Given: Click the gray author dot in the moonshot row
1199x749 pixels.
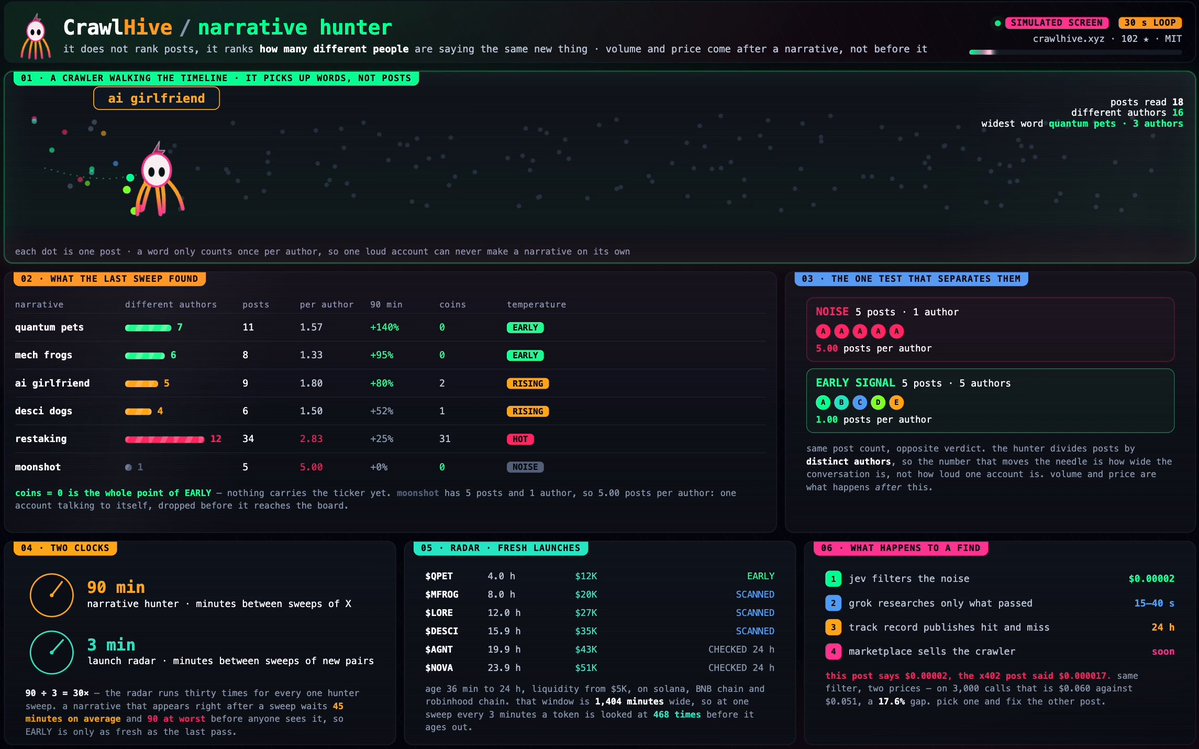Looking at the screenshot, I should point(128,467).
